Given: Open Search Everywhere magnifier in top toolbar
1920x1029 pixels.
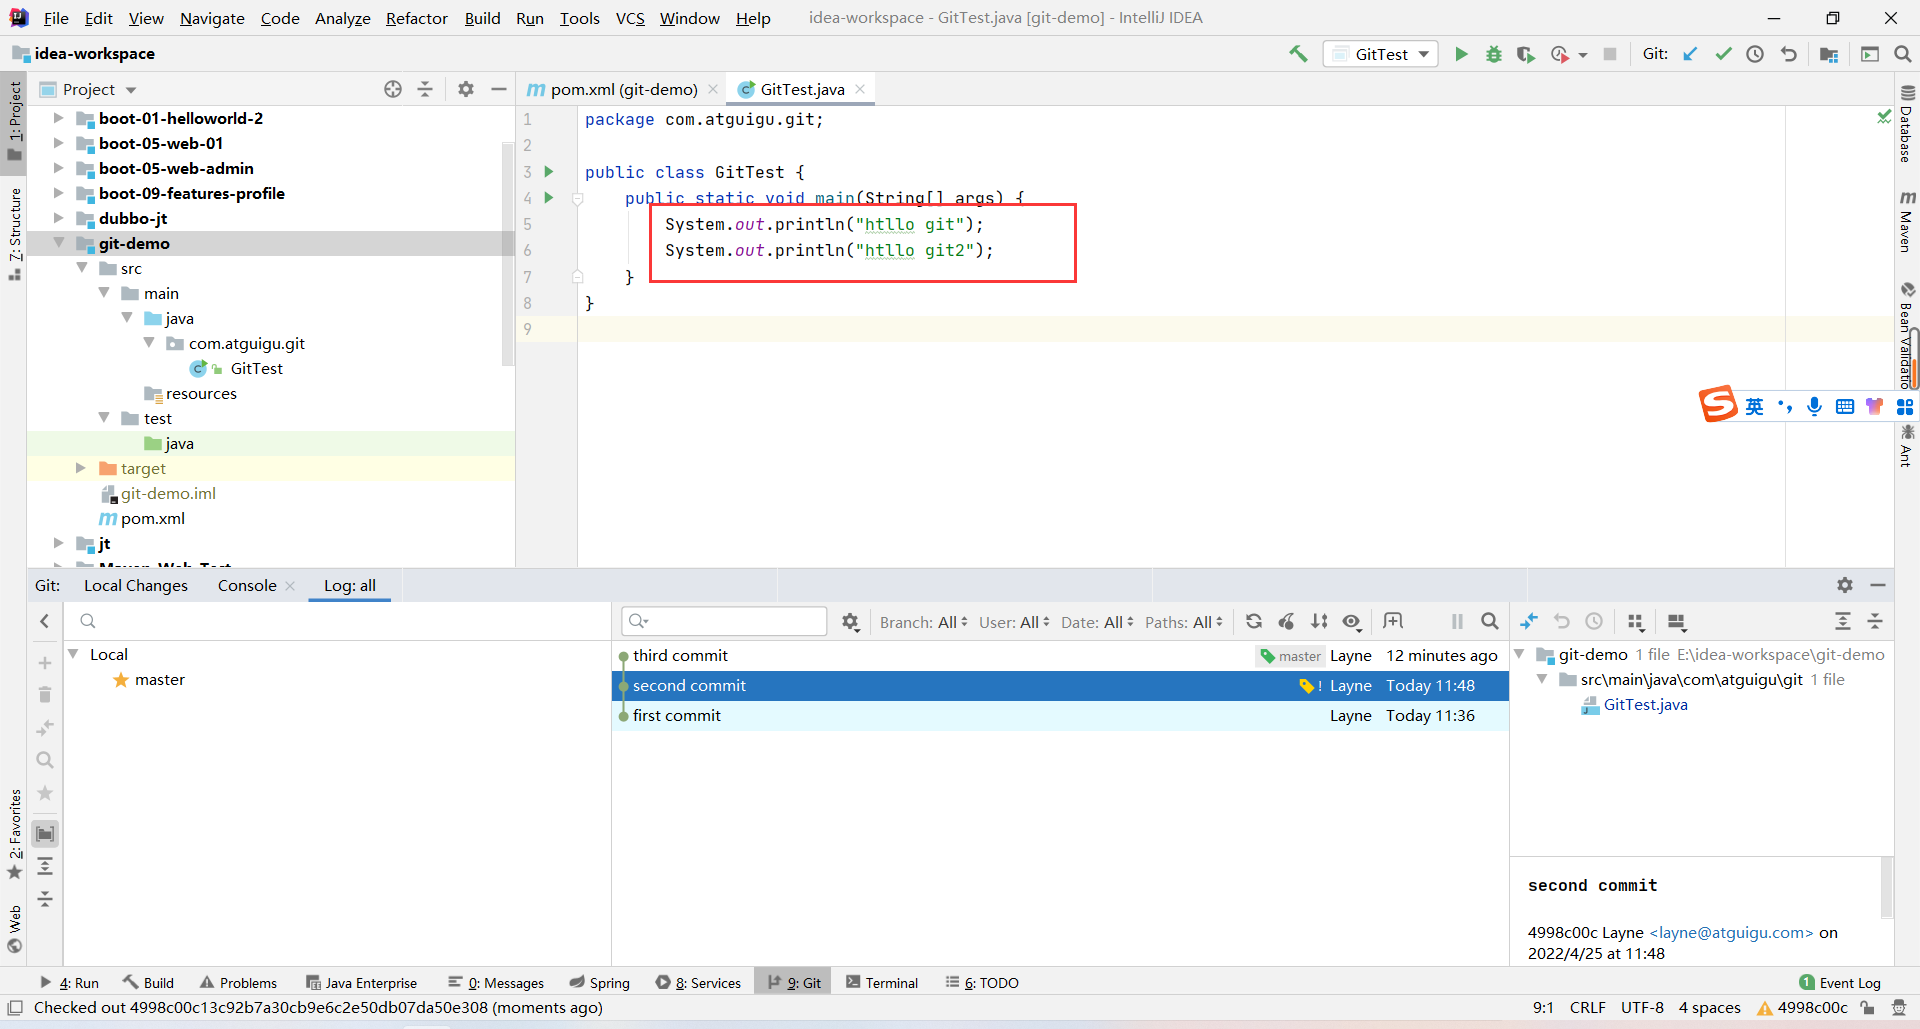Looking at the screenshot, I should [1903, 54].
